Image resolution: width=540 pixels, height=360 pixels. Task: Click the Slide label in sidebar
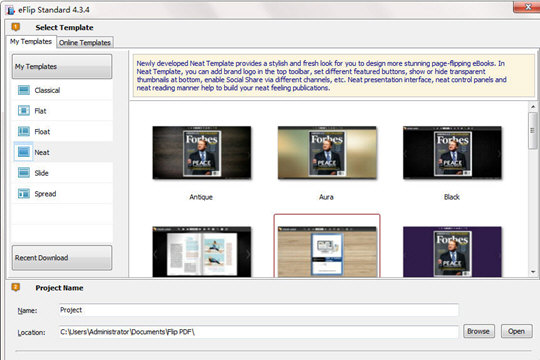42,173
